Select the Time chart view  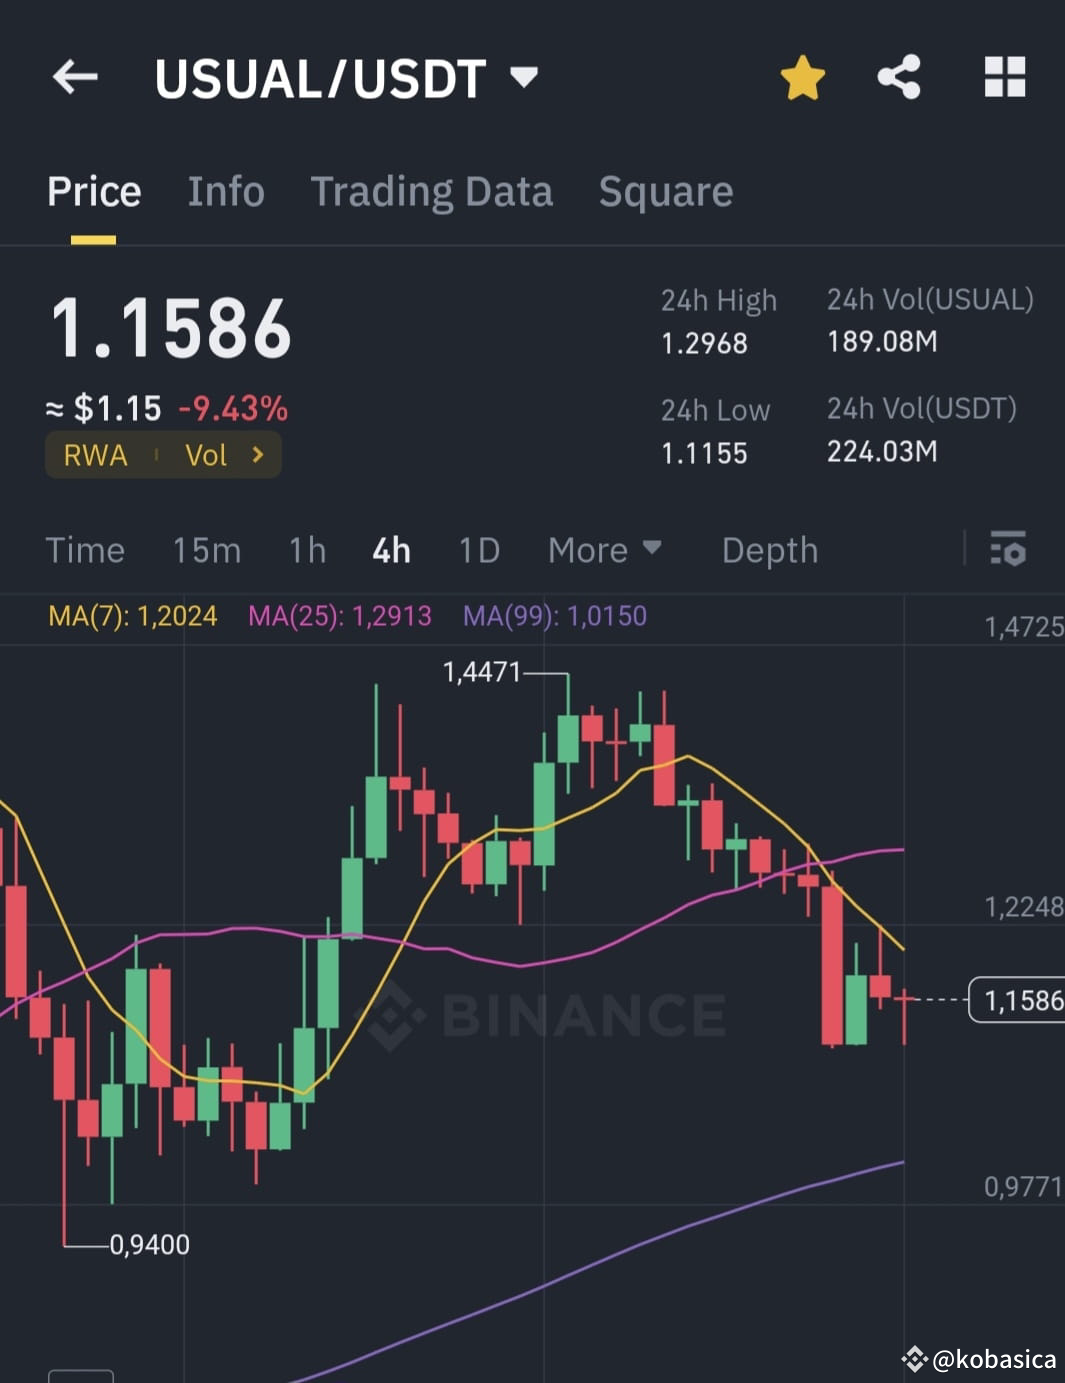pyautogui.click(x=85, y=550)
